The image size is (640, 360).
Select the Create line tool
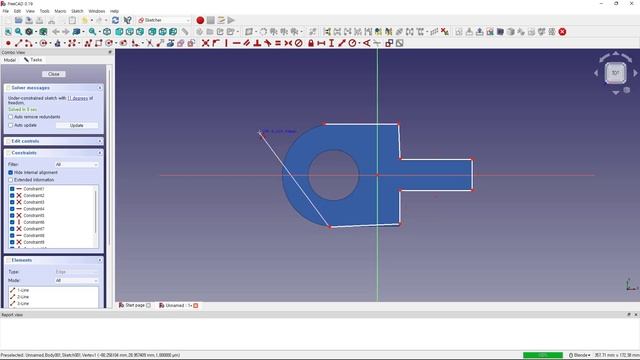click(18, 43)
